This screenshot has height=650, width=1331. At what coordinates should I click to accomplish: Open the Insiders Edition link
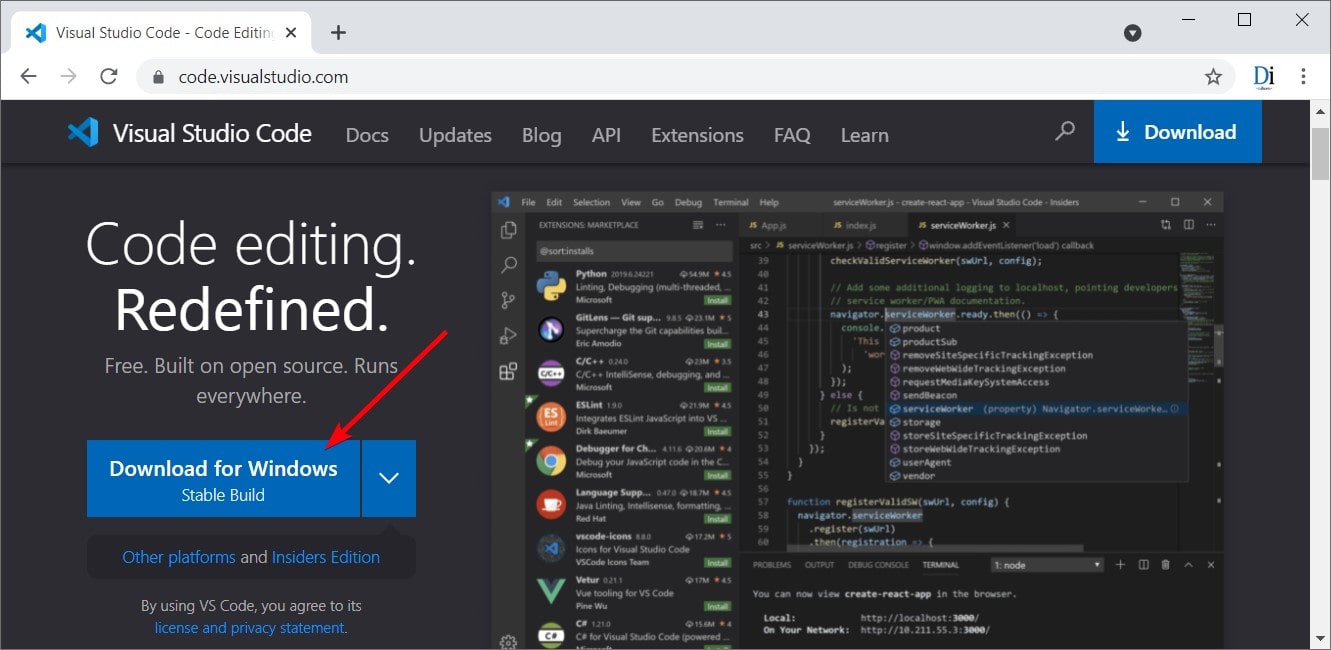[326, 557]
